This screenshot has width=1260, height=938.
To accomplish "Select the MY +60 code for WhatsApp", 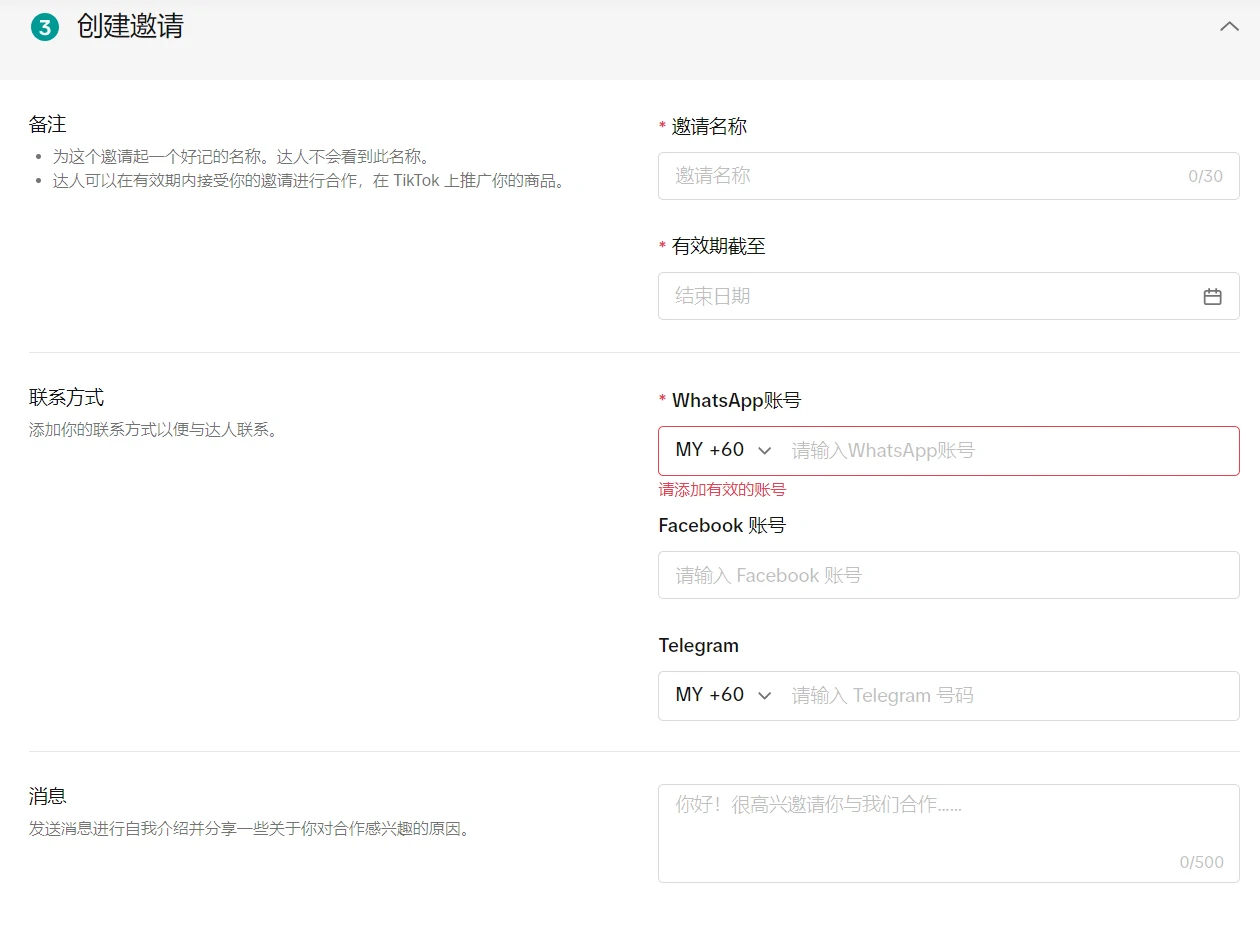I will 709,450.
